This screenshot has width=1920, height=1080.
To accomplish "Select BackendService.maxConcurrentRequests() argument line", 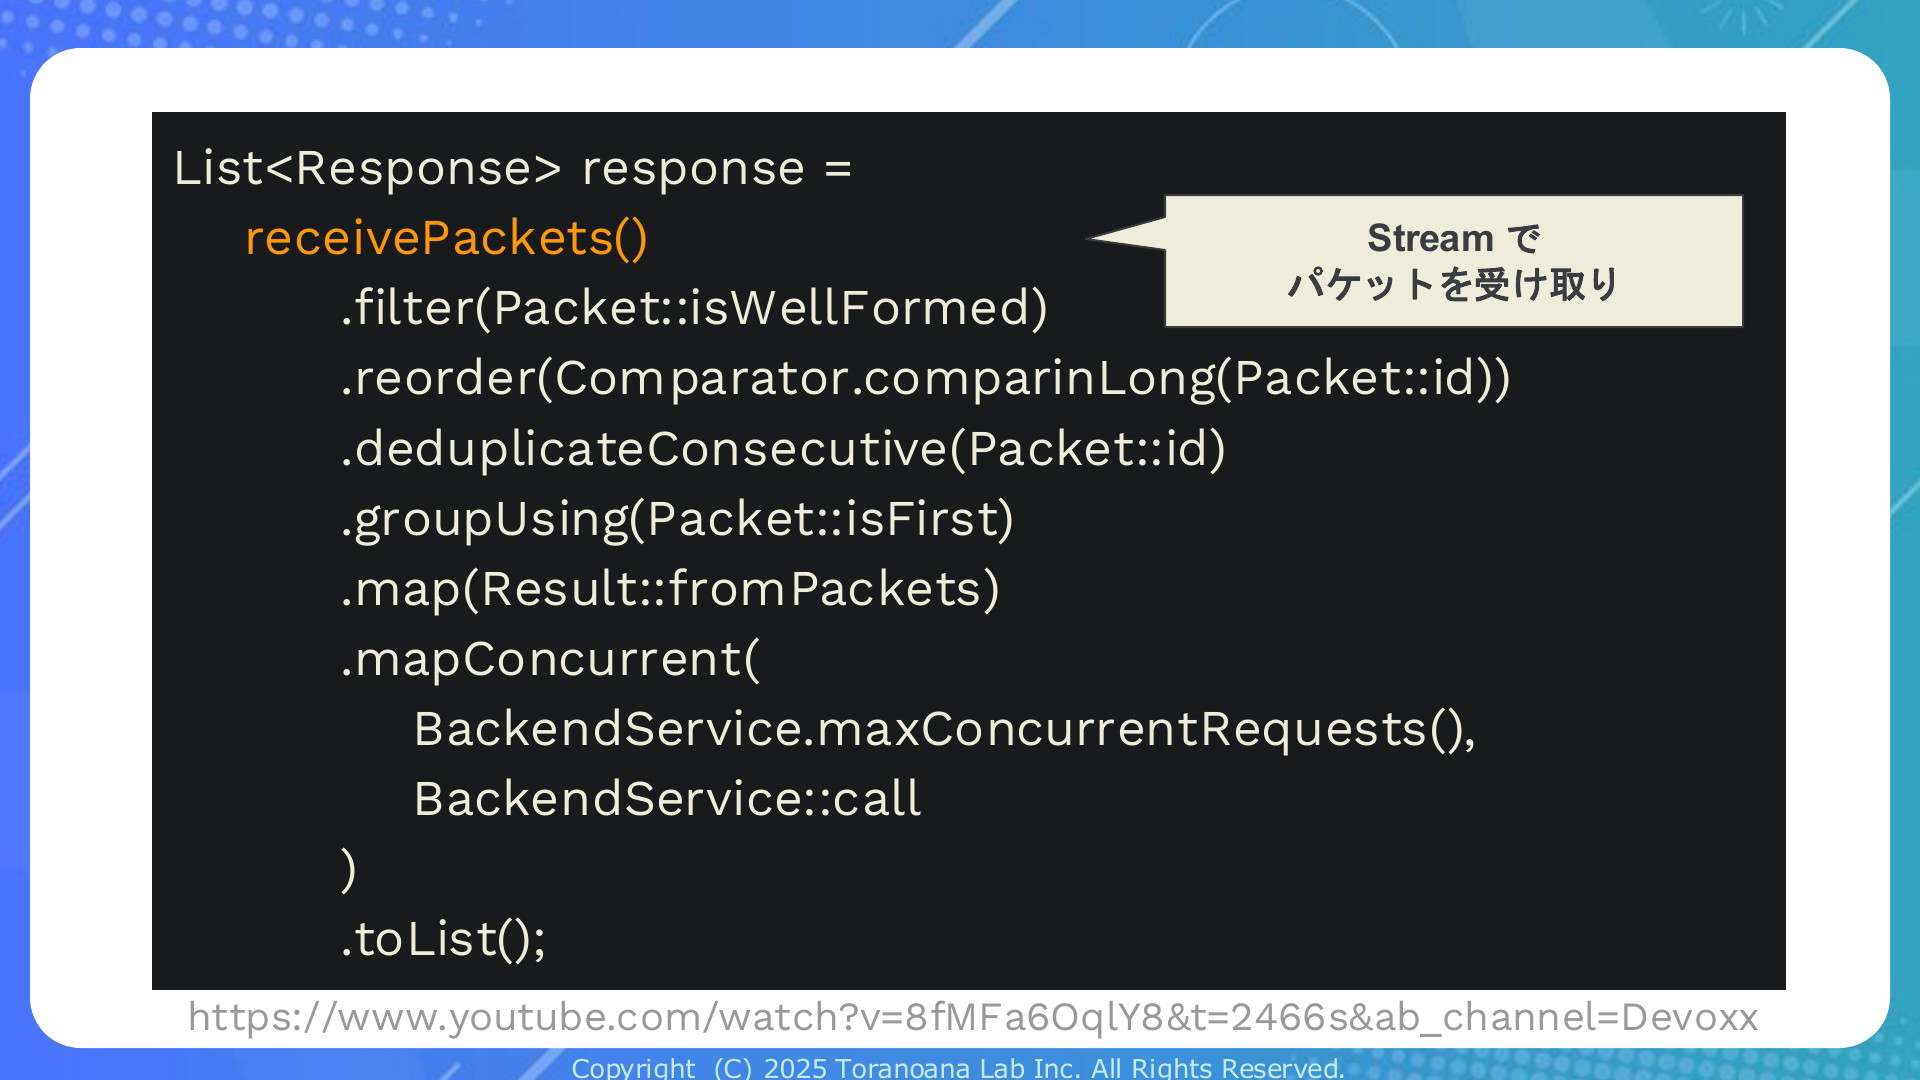I will point(945,730).
